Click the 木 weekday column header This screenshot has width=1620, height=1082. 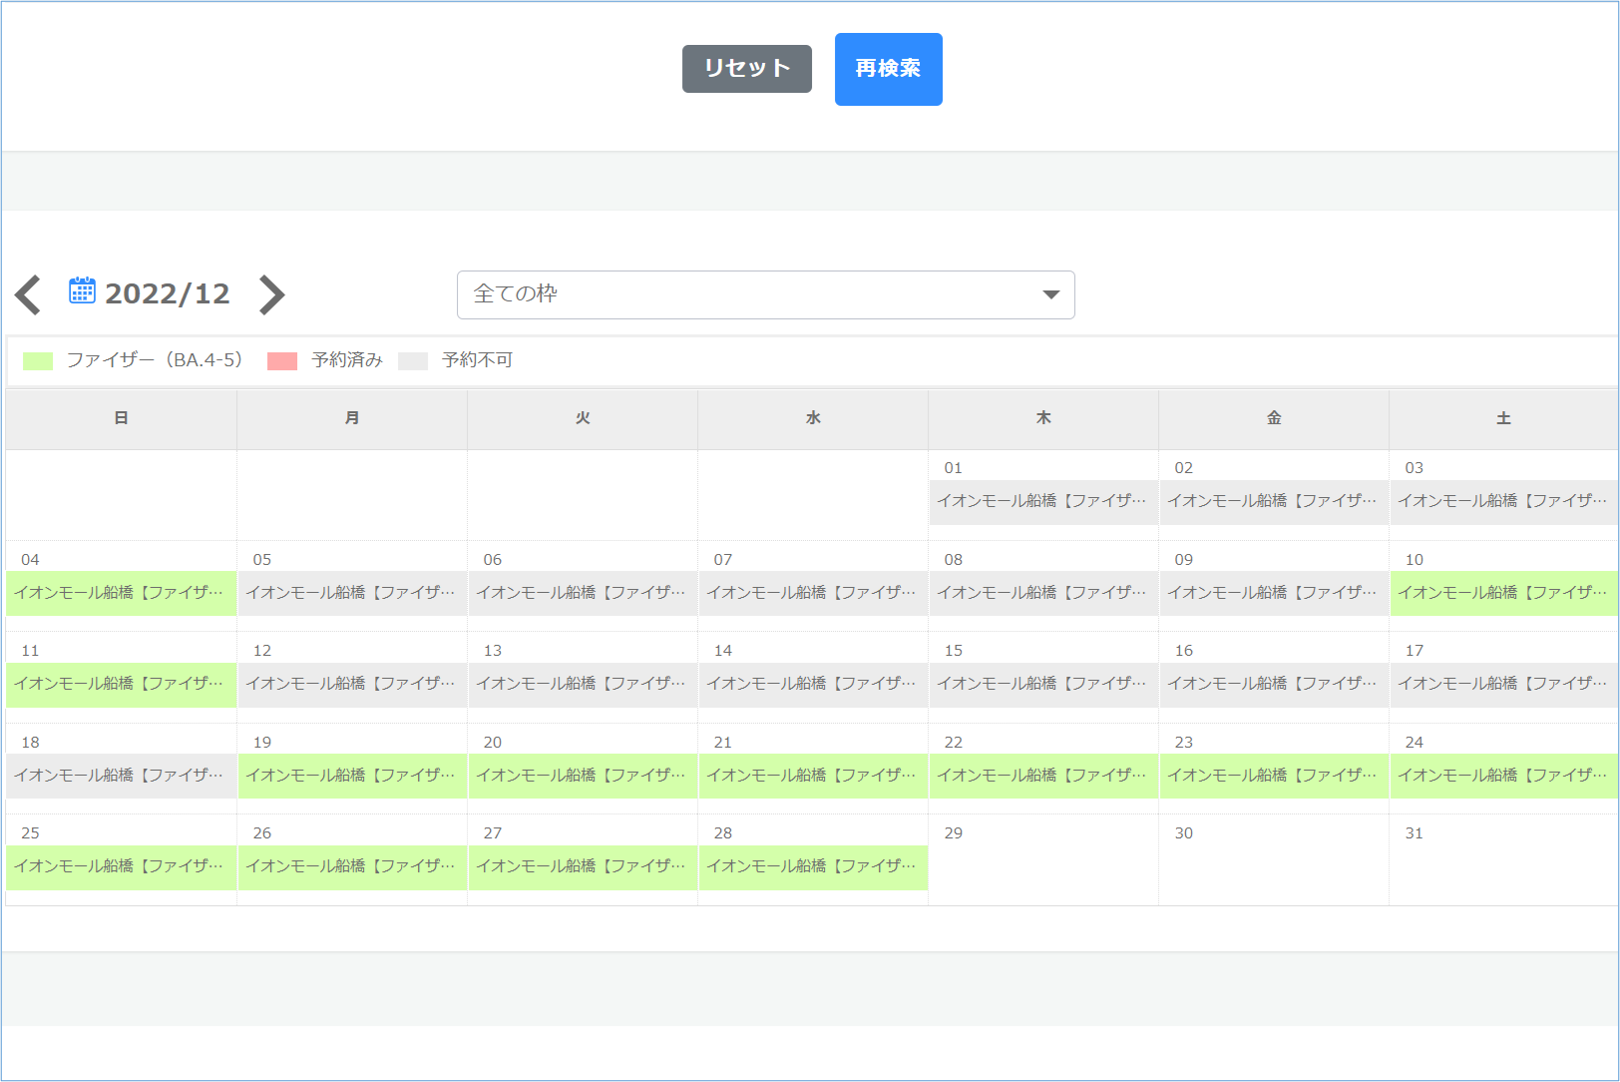pos(1043,419)
